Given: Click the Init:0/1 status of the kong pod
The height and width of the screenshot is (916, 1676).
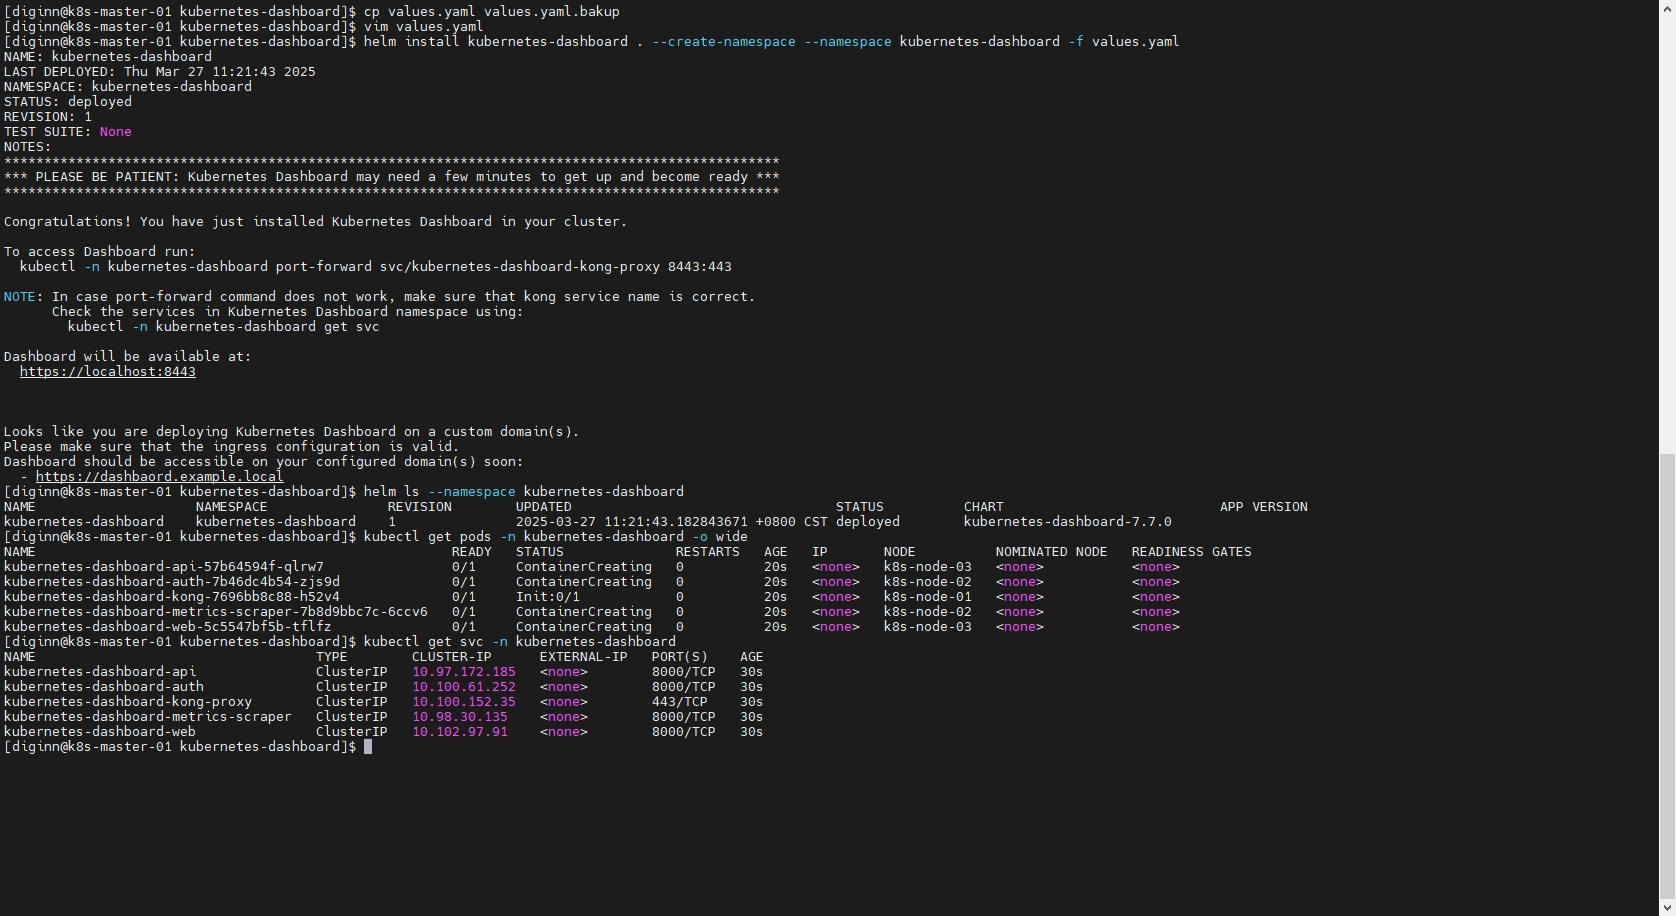Looking at the screenshot, I should 547,597.
